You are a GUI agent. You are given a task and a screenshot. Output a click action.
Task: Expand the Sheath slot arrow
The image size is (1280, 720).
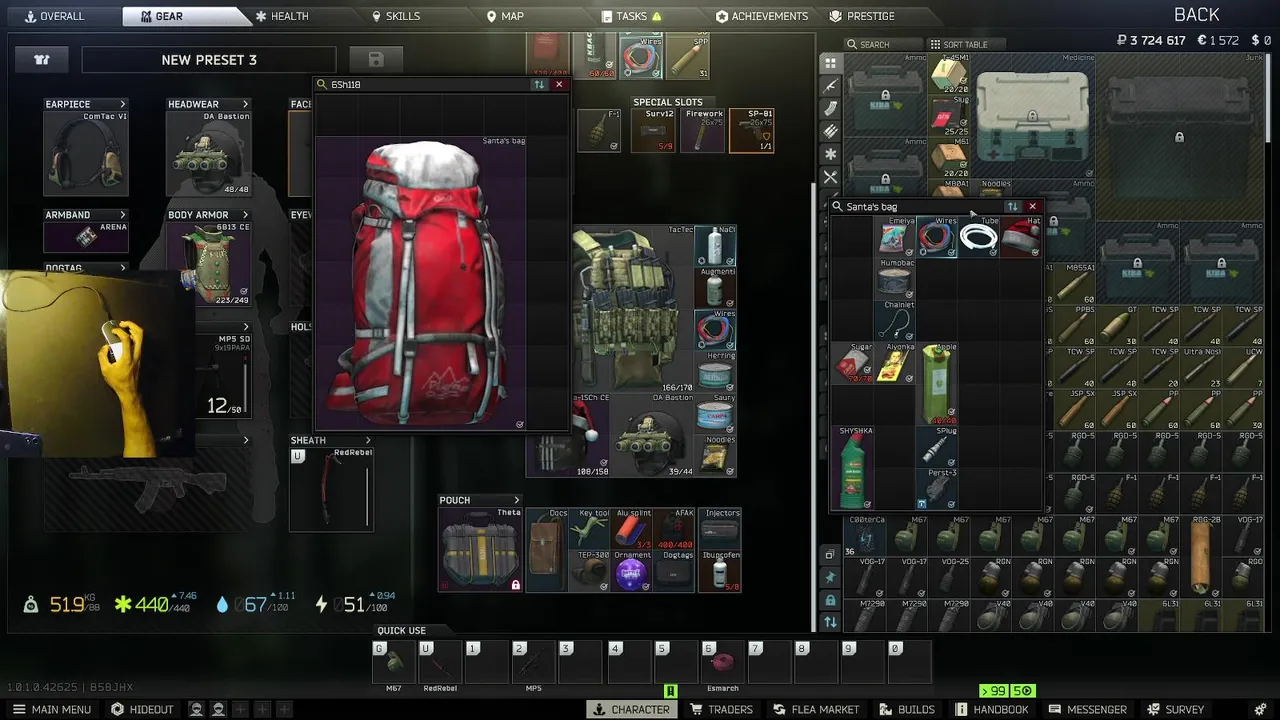(367, 440)
